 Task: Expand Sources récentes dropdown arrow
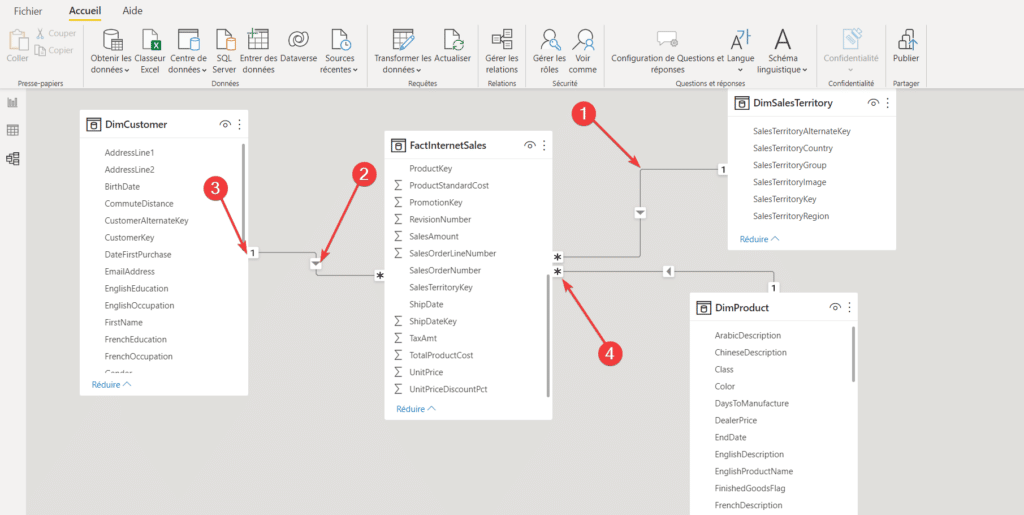point(355,70)
